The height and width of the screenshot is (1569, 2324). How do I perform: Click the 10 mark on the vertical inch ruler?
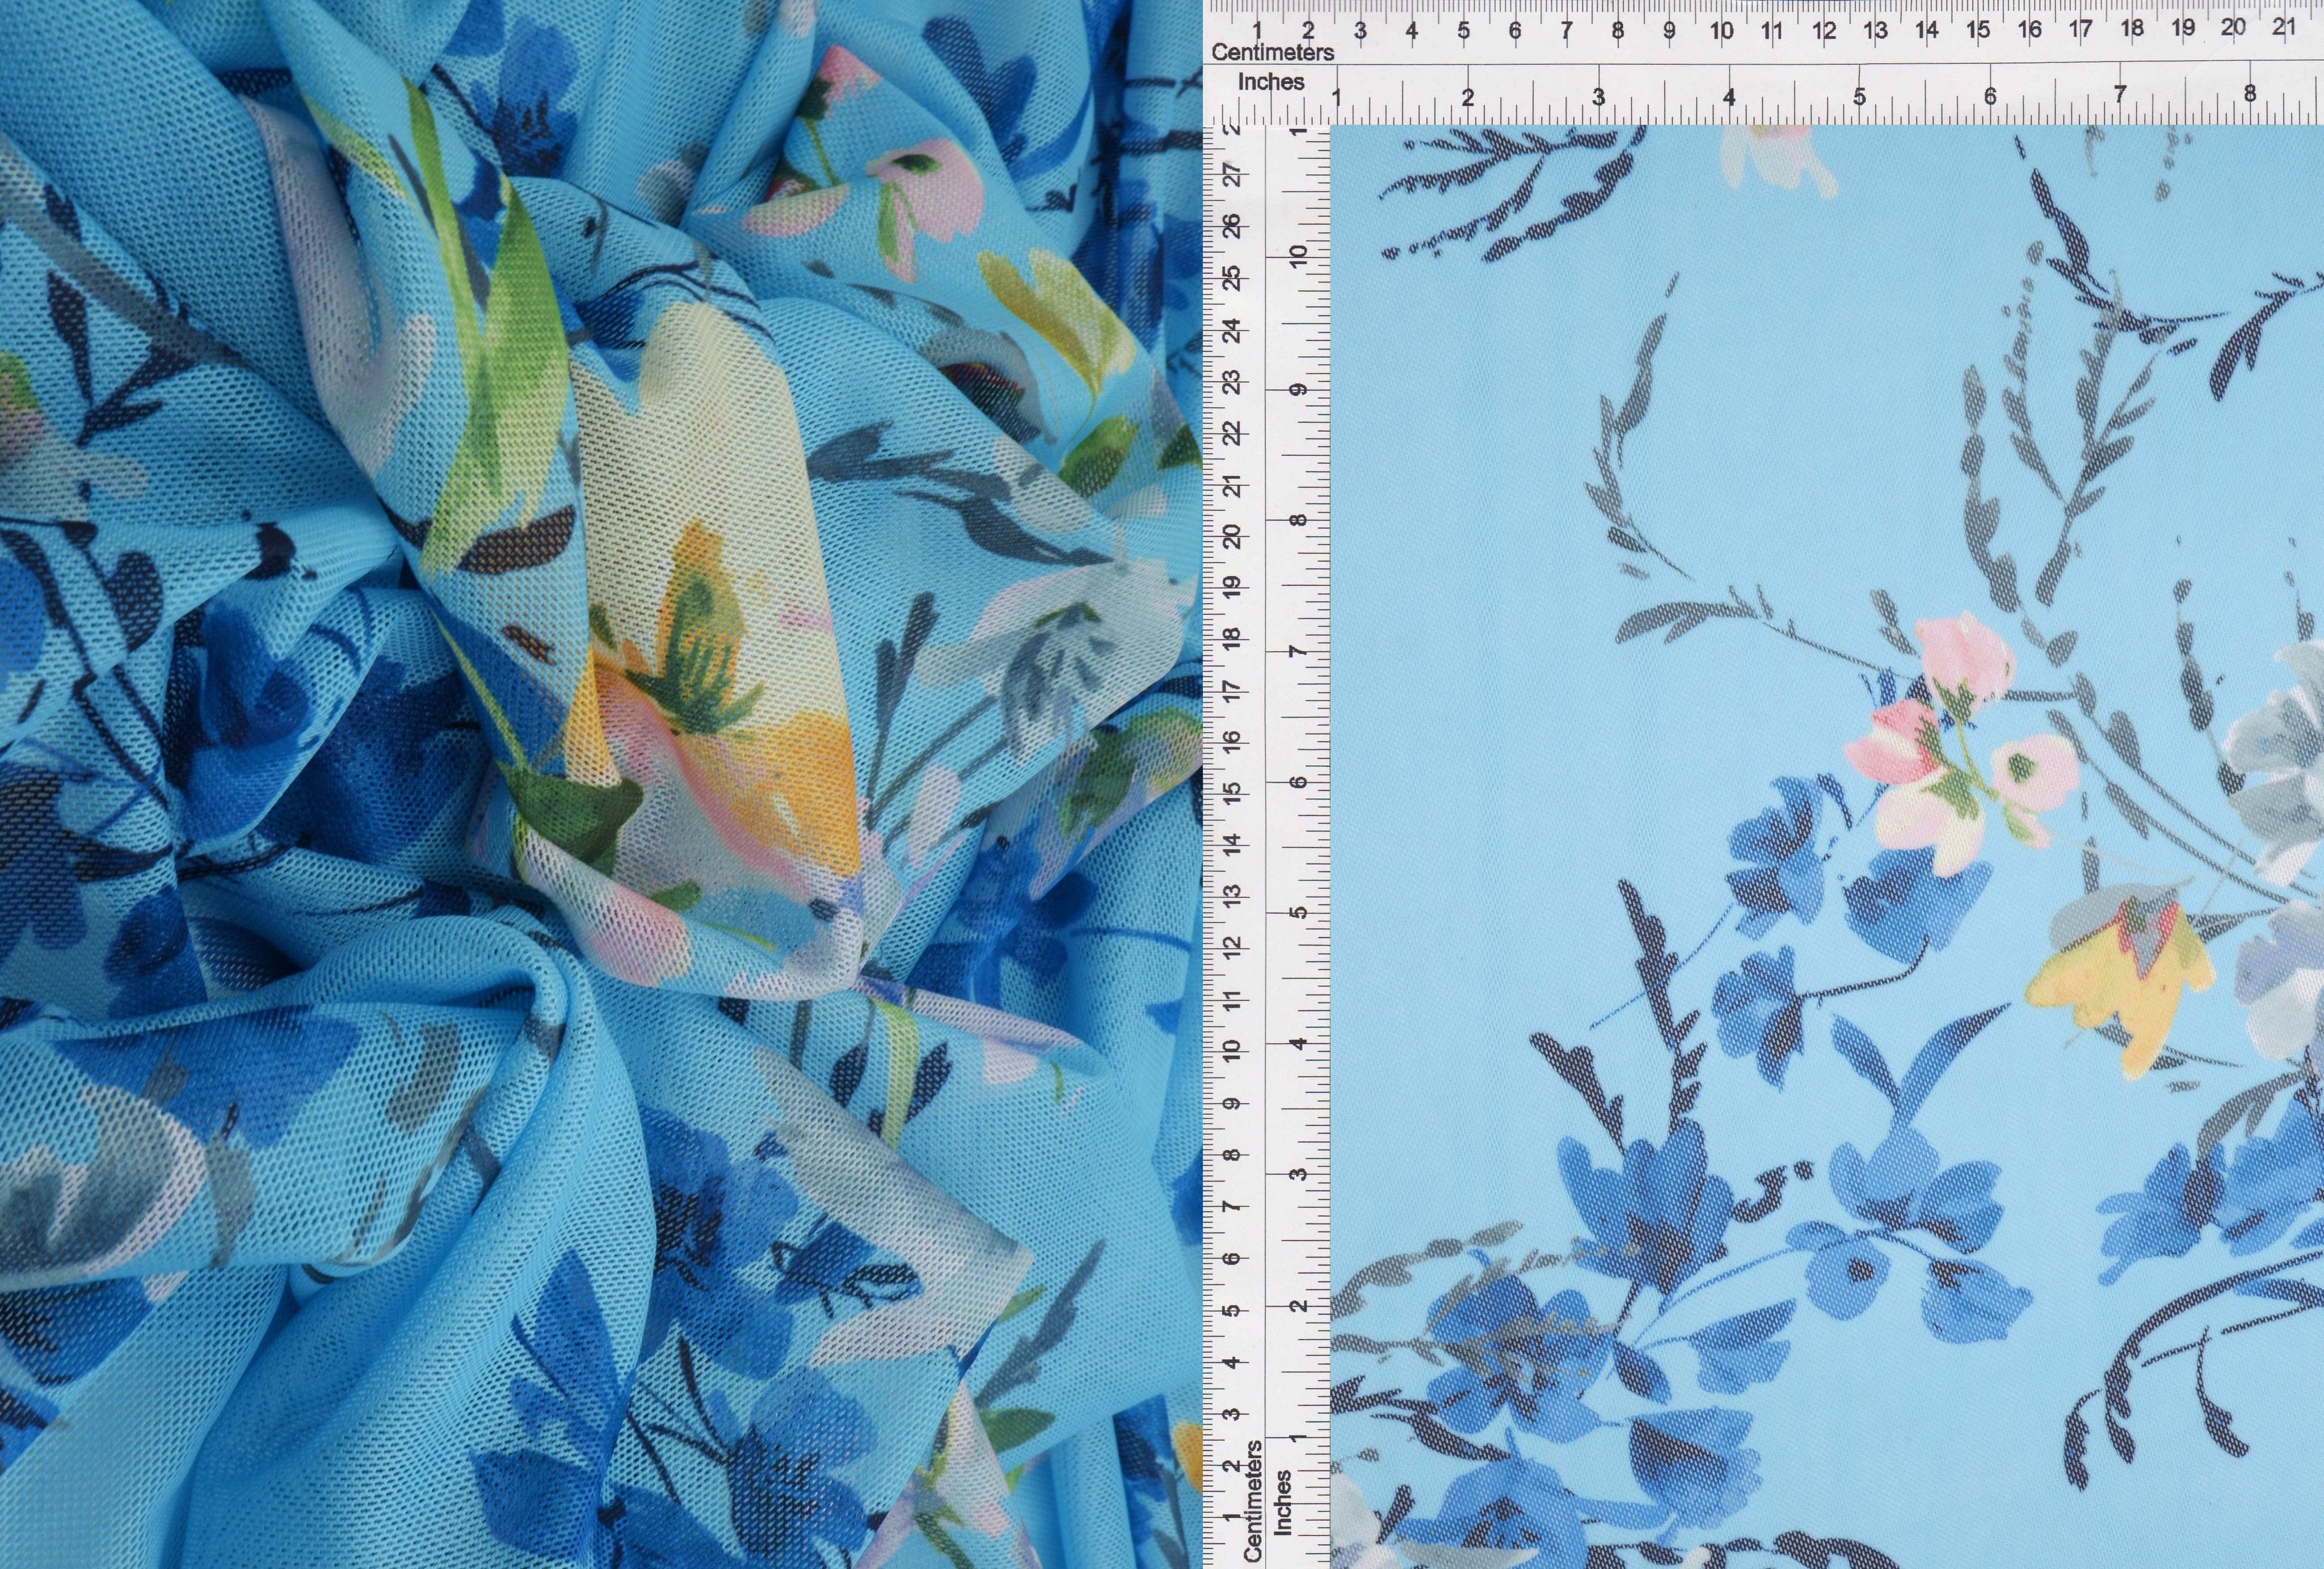(x=1298, y=257)
